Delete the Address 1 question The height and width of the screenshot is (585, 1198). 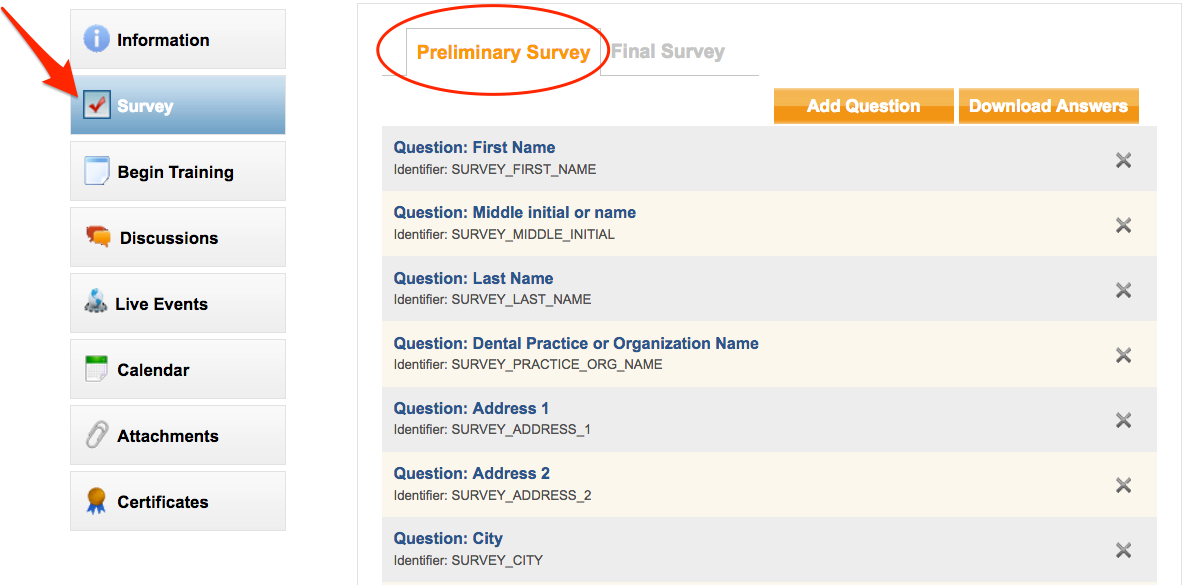pos(1123,420)
